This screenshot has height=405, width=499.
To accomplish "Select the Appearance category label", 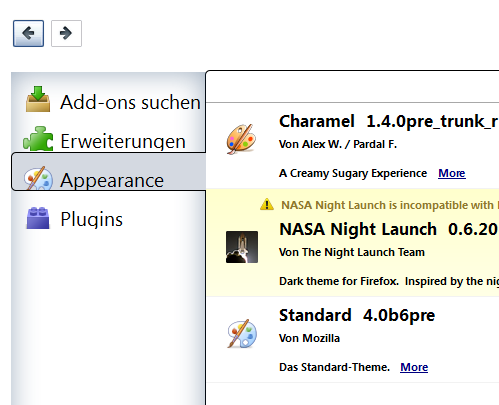I will point(112,180).
